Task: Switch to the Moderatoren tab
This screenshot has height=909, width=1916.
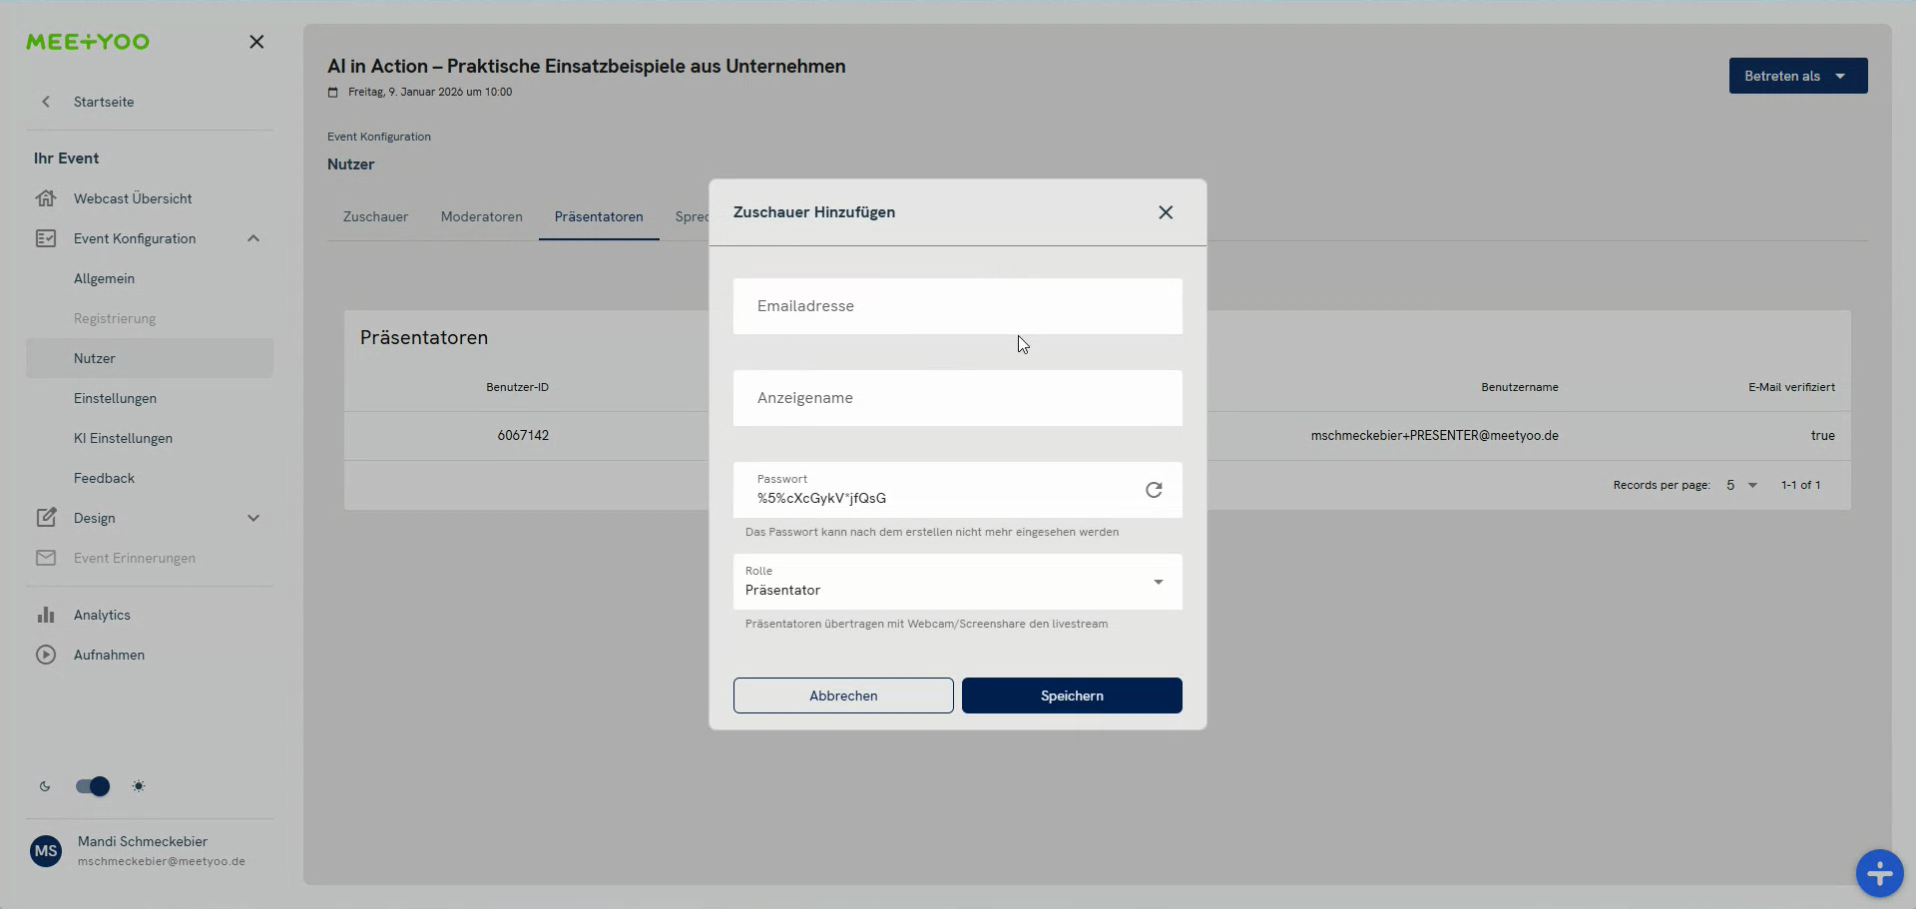Action: pos(481,216)
